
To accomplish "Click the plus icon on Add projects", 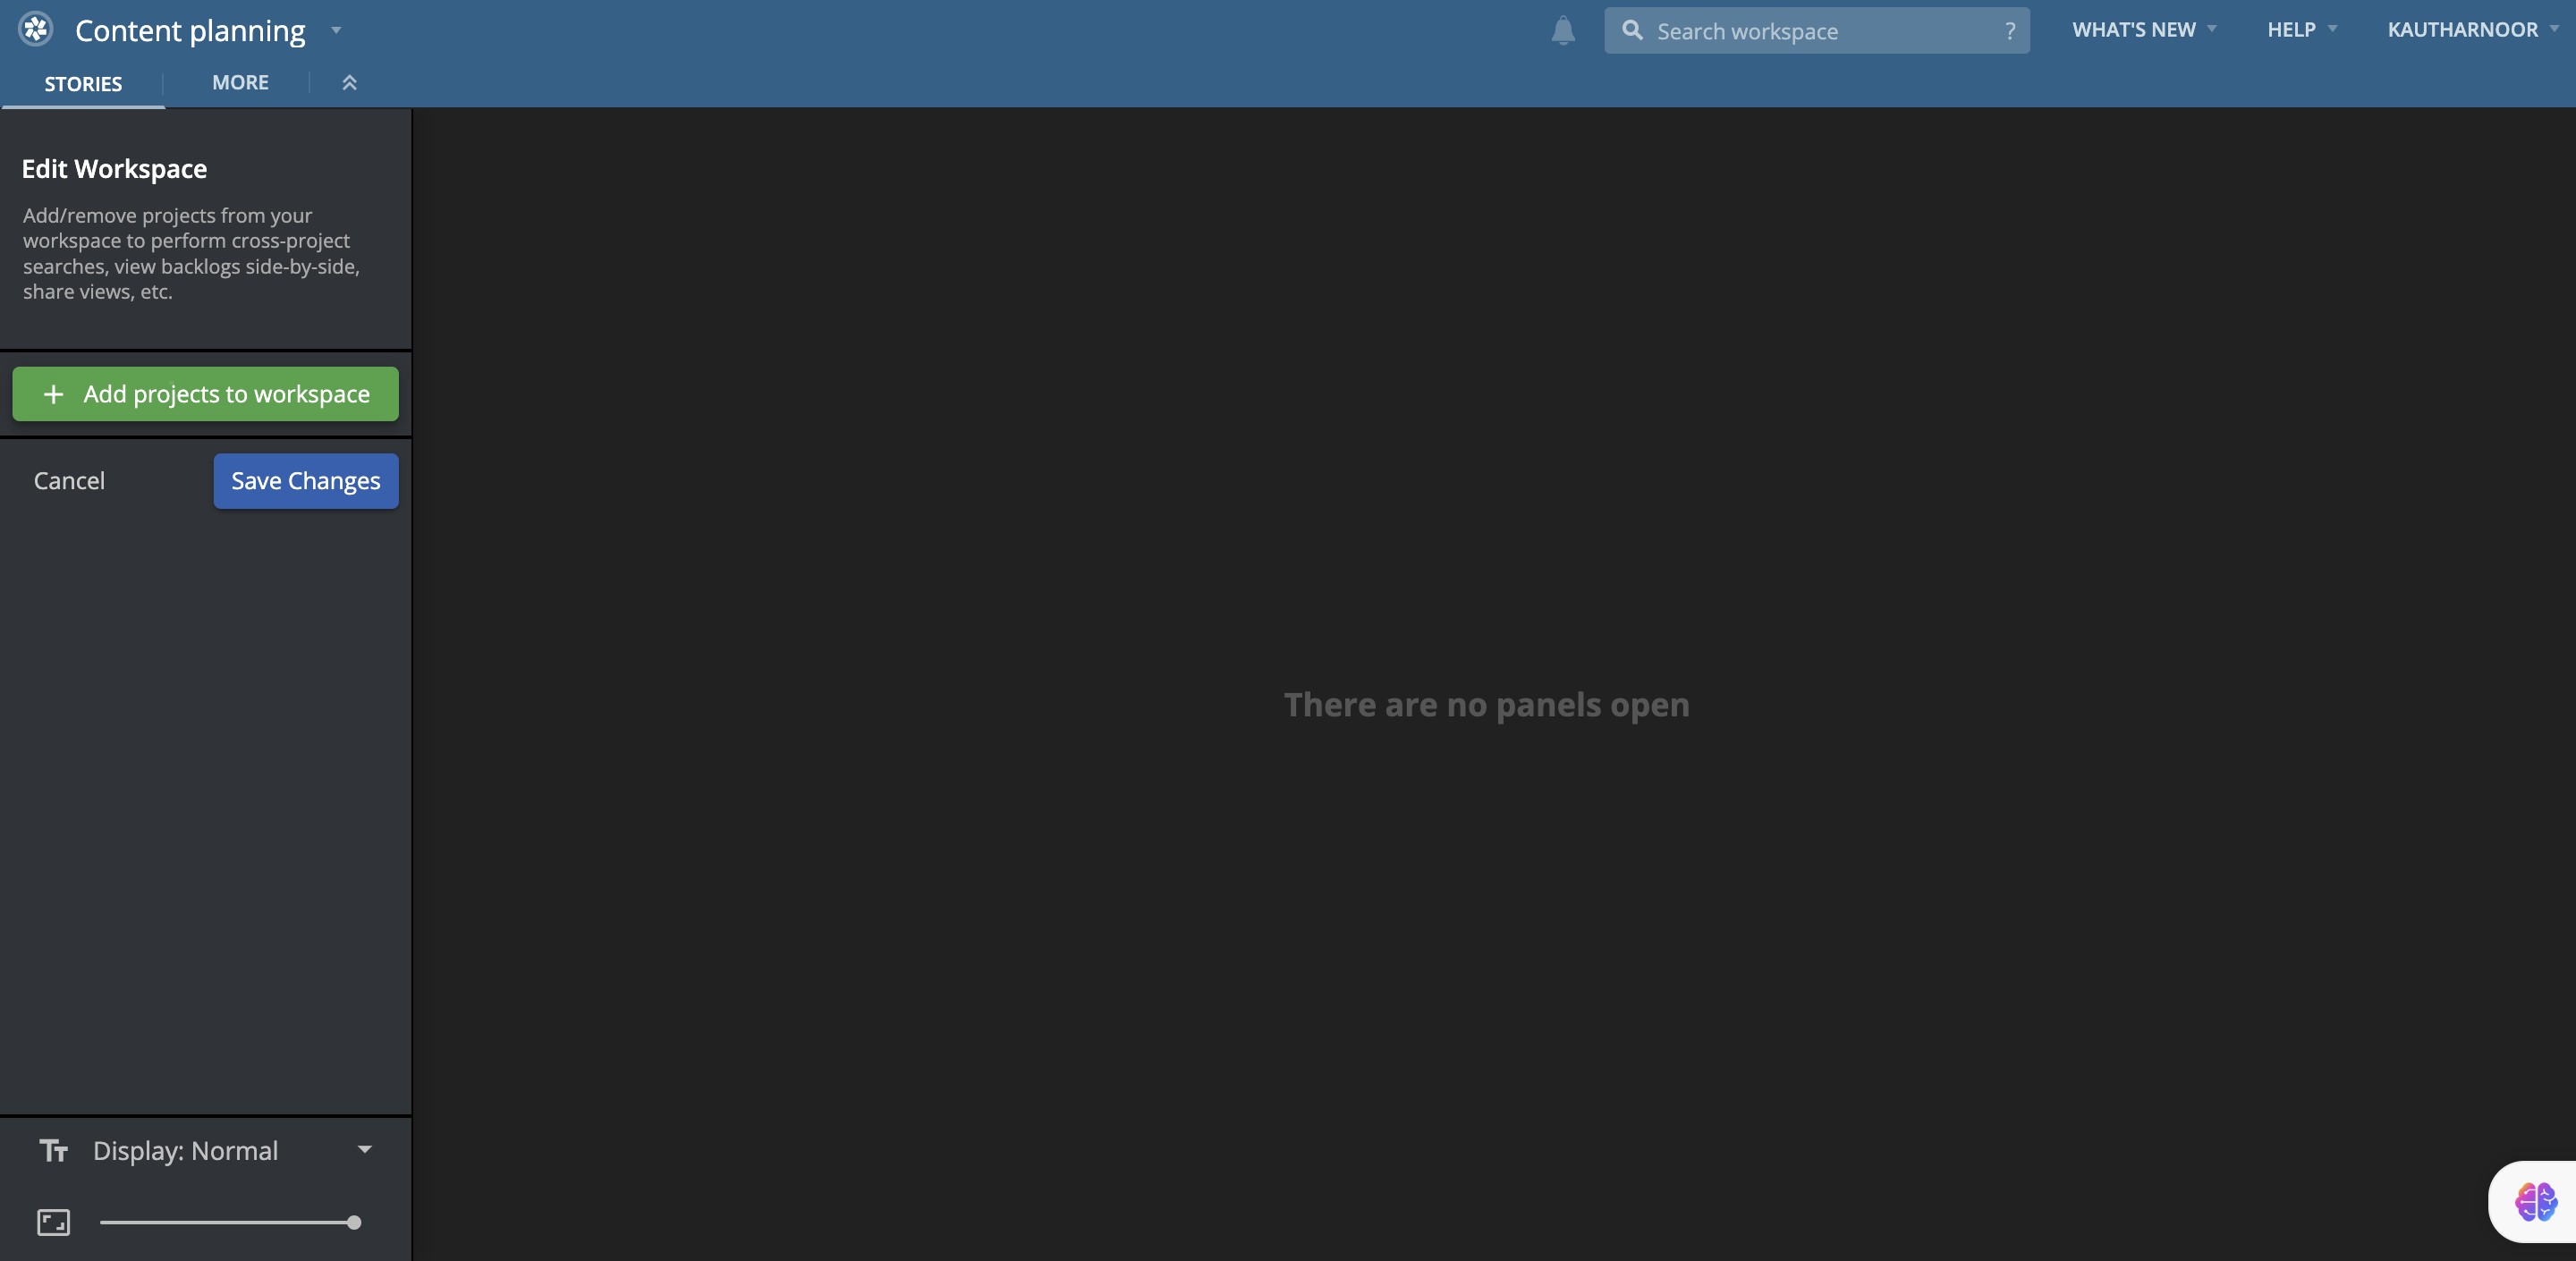I will coord(54,394).
